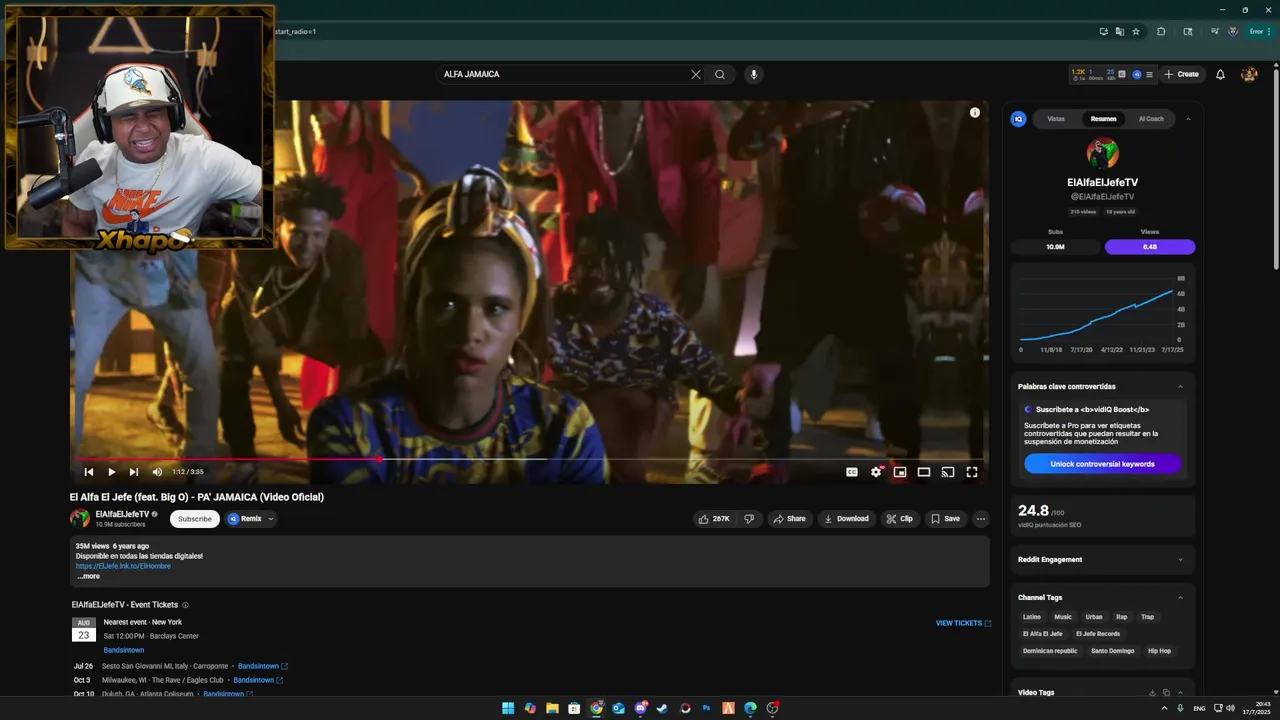This screenshot has height=720, width=1280.
Task: Open ElJefe.lnk.to/ElHombre description link
Action: [x=123, y=566]
